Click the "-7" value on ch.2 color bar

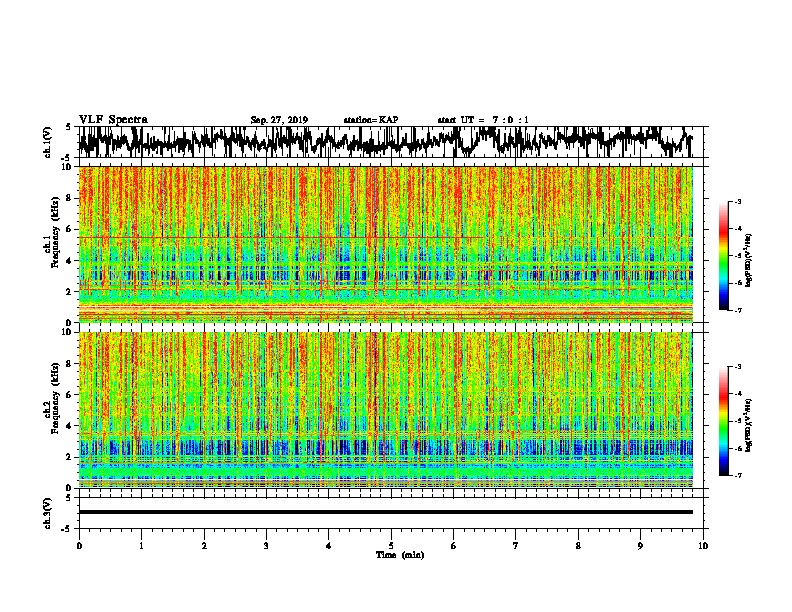click(x=738, y=475)
